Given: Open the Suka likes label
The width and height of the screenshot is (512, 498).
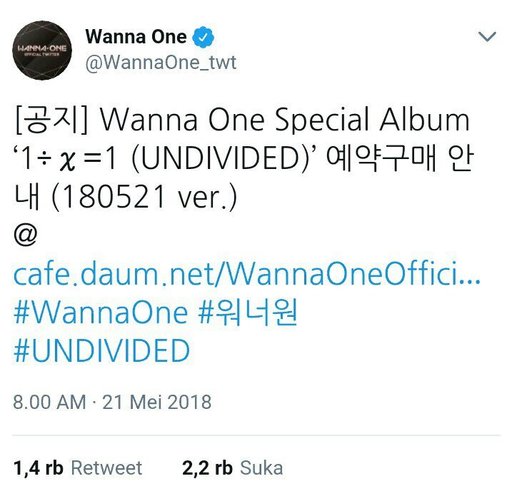Looking at the screenshot, I should click(262, 468).
